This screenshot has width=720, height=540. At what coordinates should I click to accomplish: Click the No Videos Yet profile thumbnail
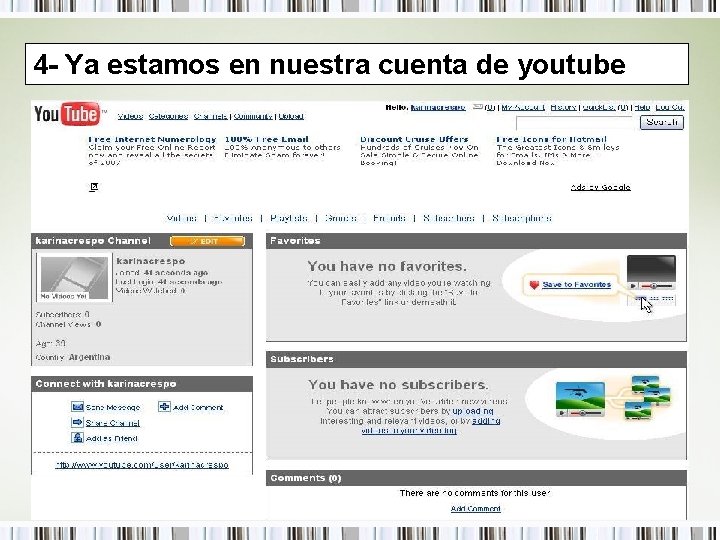[x=74, y=277]
